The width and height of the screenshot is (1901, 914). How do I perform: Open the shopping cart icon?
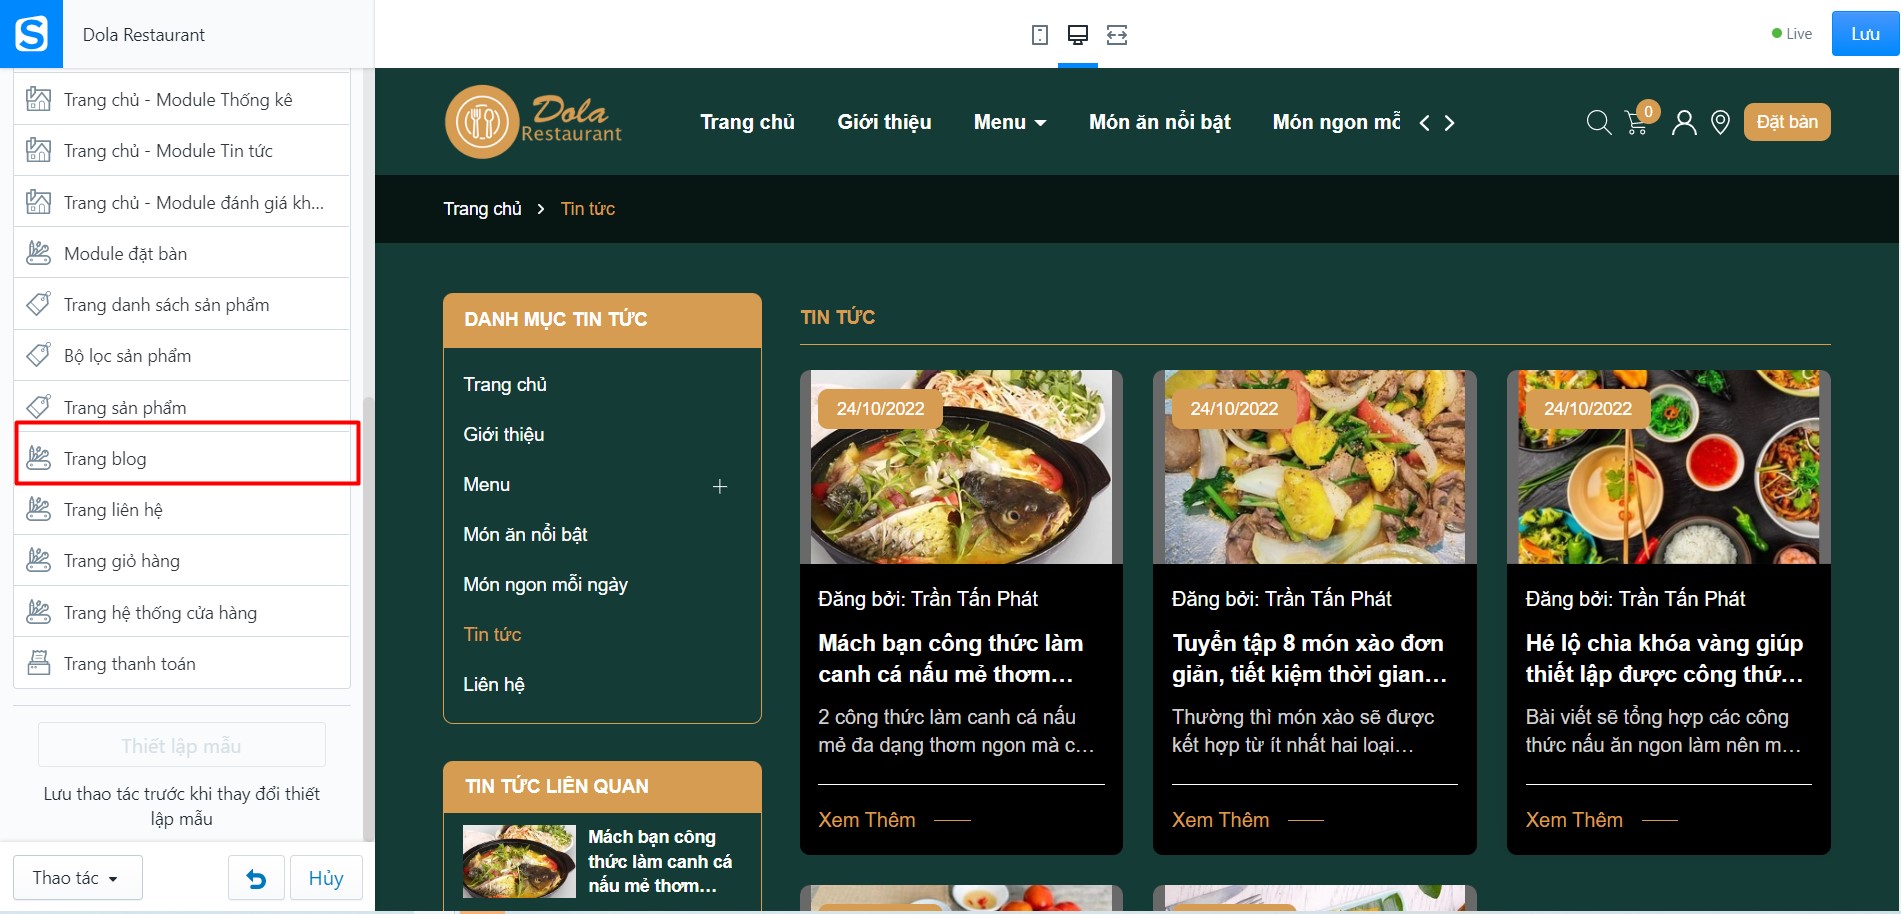(x=1637, y=122)
